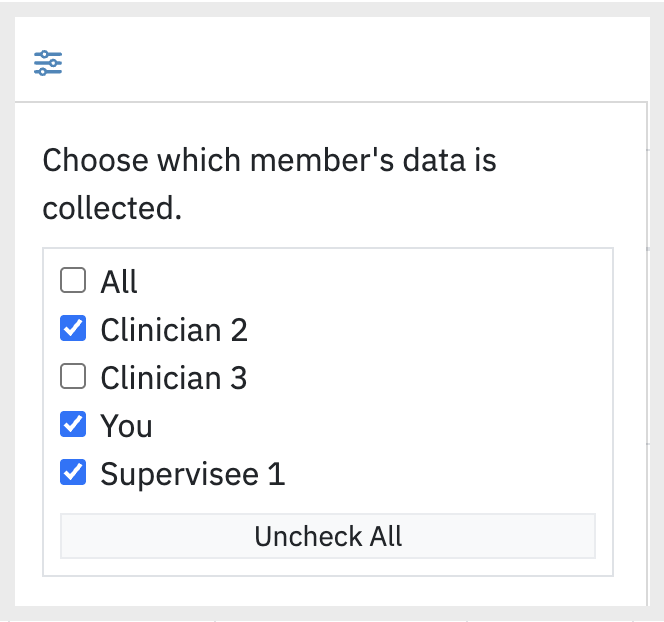Screen dimensions: 664x622
Task: Click the top slider line of the filter icon
Action: (x=48, y=54)
